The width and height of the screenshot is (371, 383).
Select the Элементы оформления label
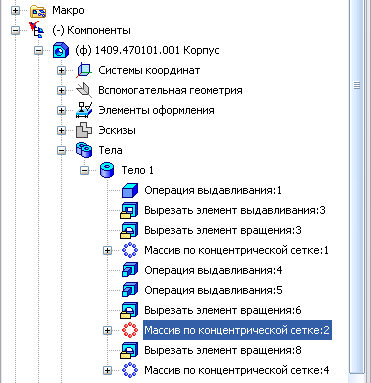click(x=156, y=111)
